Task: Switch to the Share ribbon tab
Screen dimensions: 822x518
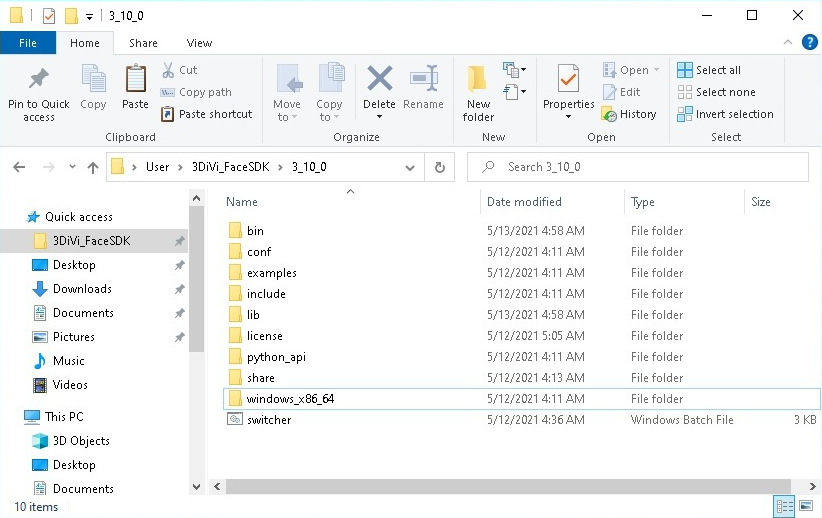Action: [143, 43]
